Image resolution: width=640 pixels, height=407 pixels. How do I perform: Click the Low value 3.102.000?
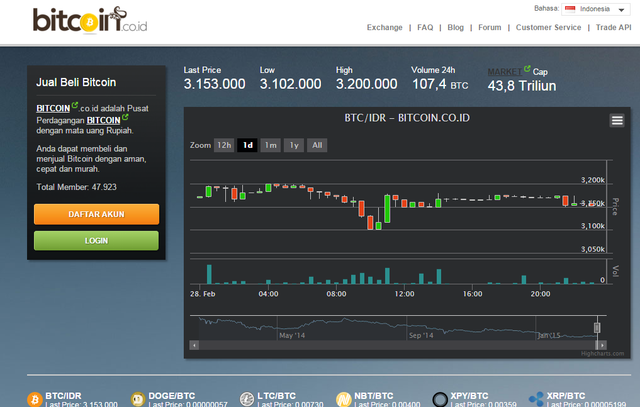tap(290, 84)
